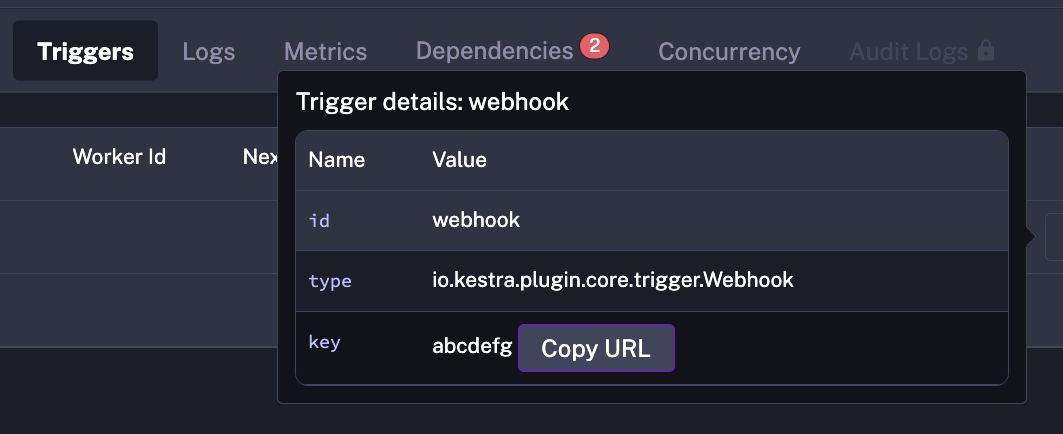Click the red Dependencies count badge
Image resolution: width=1063 pixels, height=434 pixels.
click(594, 46)
